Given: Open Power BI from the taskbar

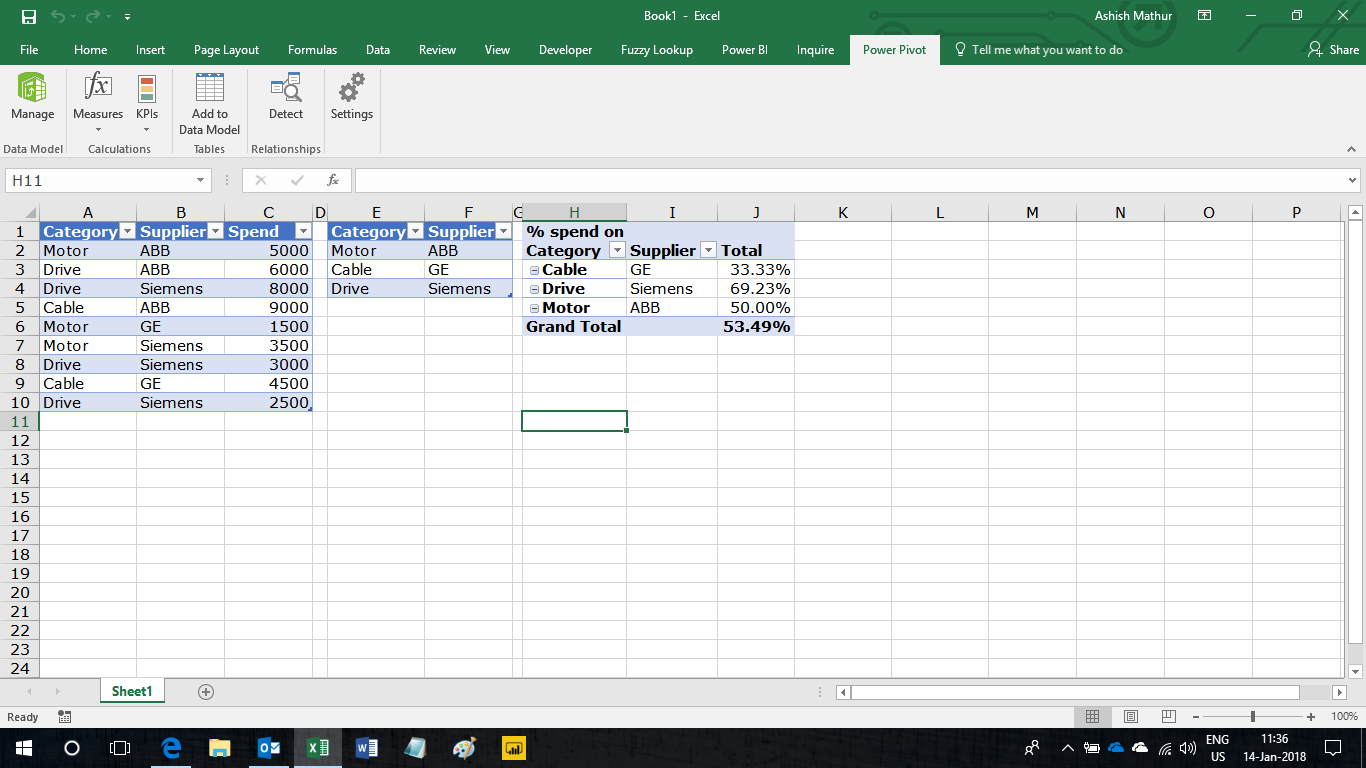Looking at the screenshot, I should (x=514, y=747).
